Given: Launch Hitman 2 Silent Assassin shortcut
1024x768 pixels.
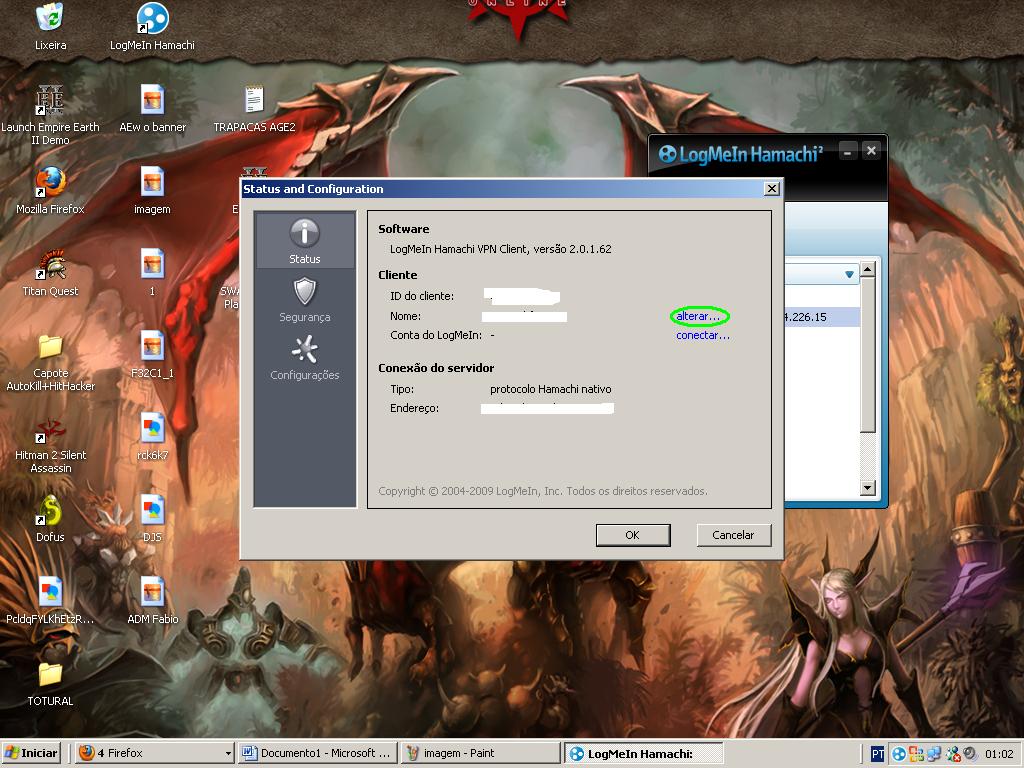Looking at the screenshot, I should [x=50, y=431].
